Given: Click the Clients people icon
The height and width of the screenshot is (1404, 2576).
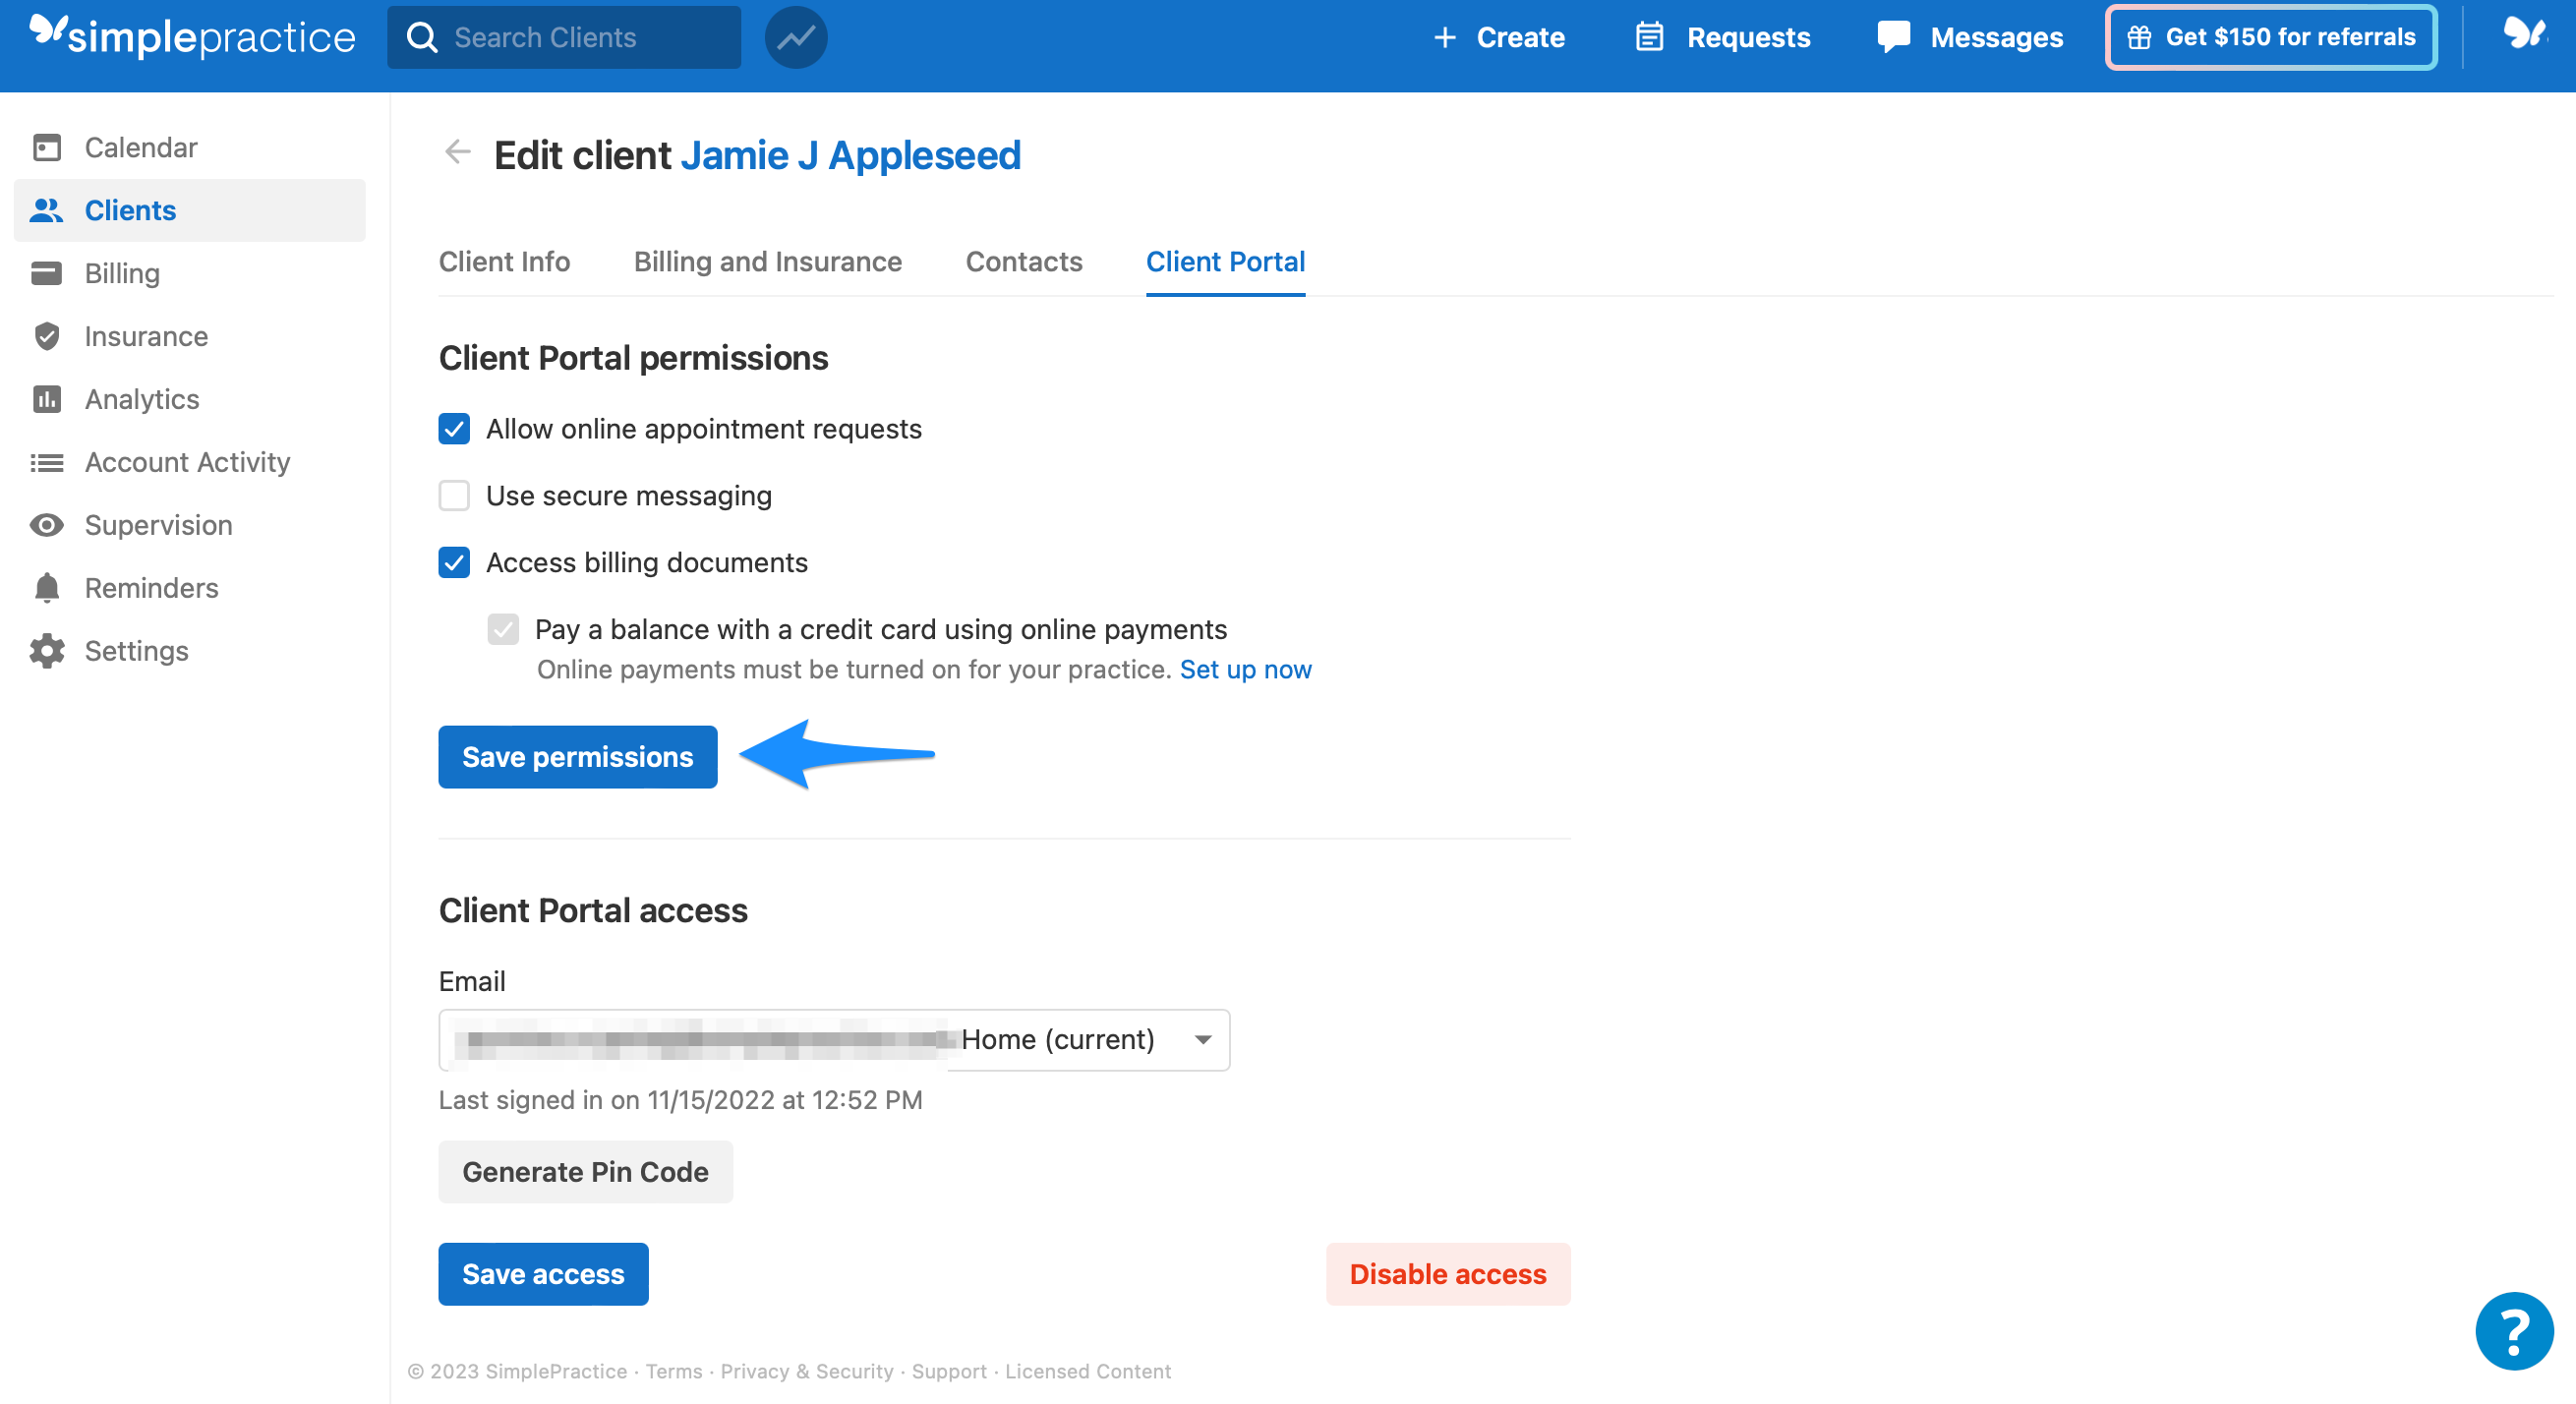Looking at the screenshot, I should (47, 211).
